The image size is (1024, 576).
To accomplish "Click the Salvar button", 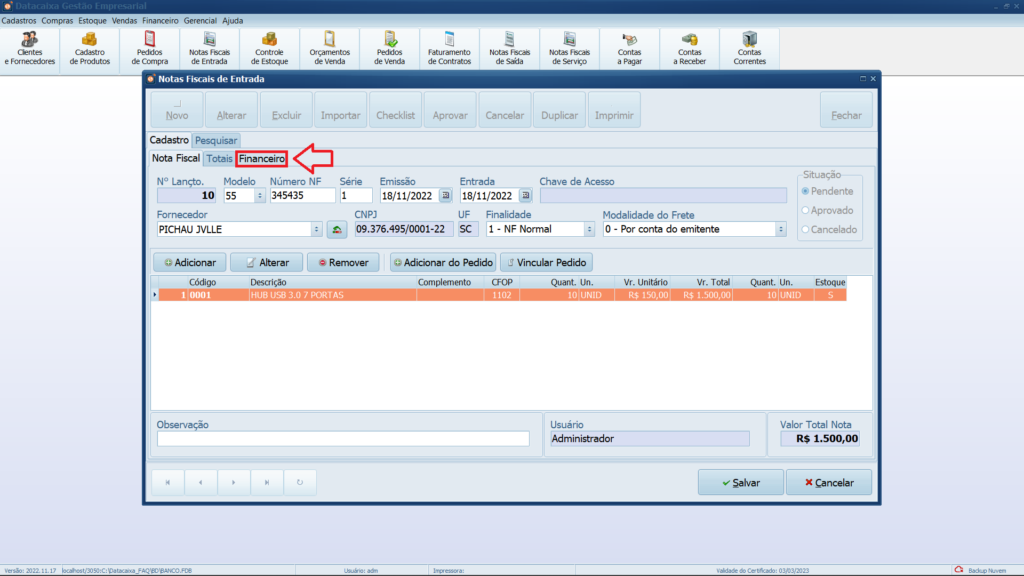I will [741, 482].
